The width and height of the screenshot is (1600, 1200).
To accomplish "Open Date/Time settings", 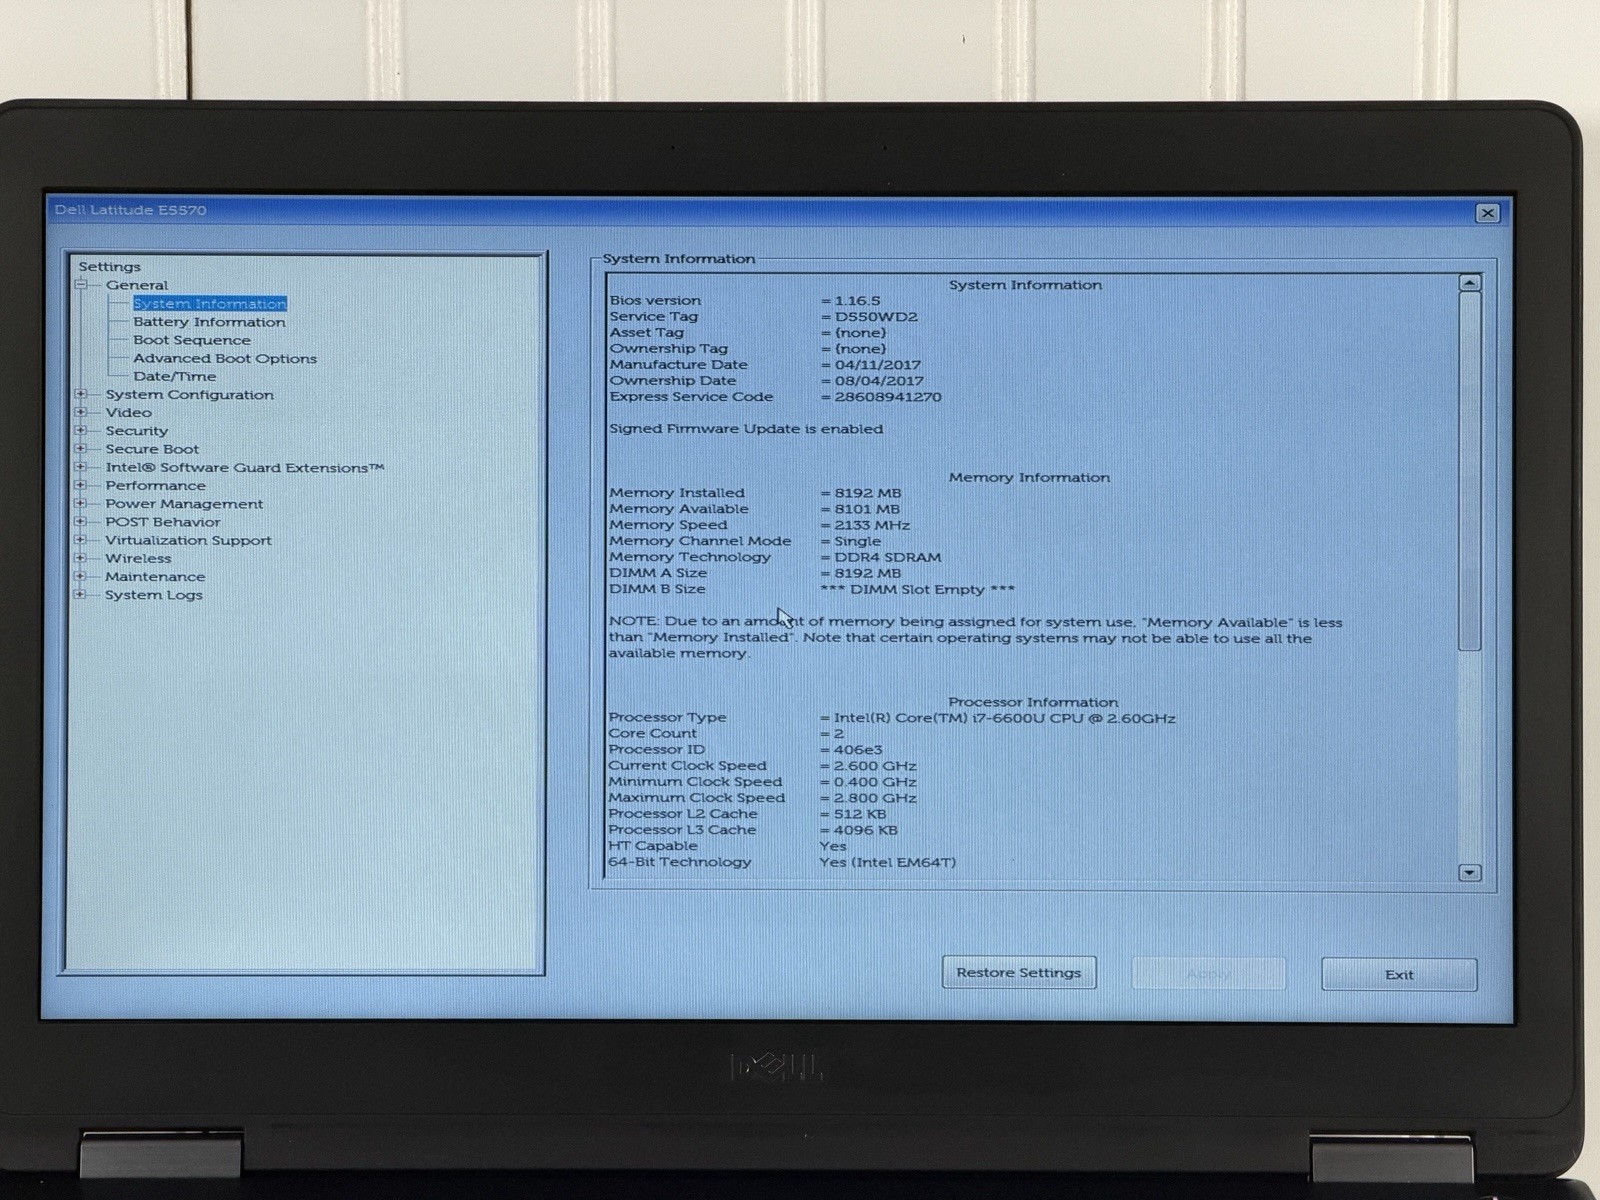I will 175,376.
